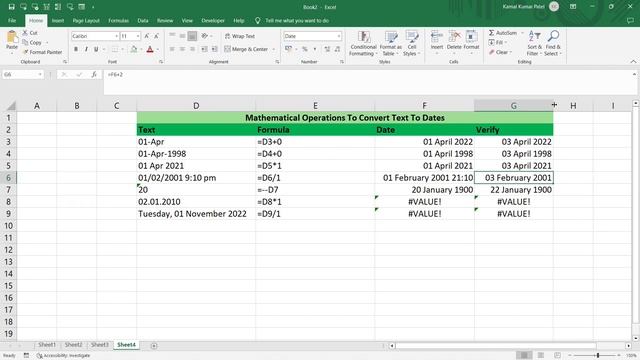
Task: Select cell F6 with 01 February 2001 21:10
Action: point(424,178)
